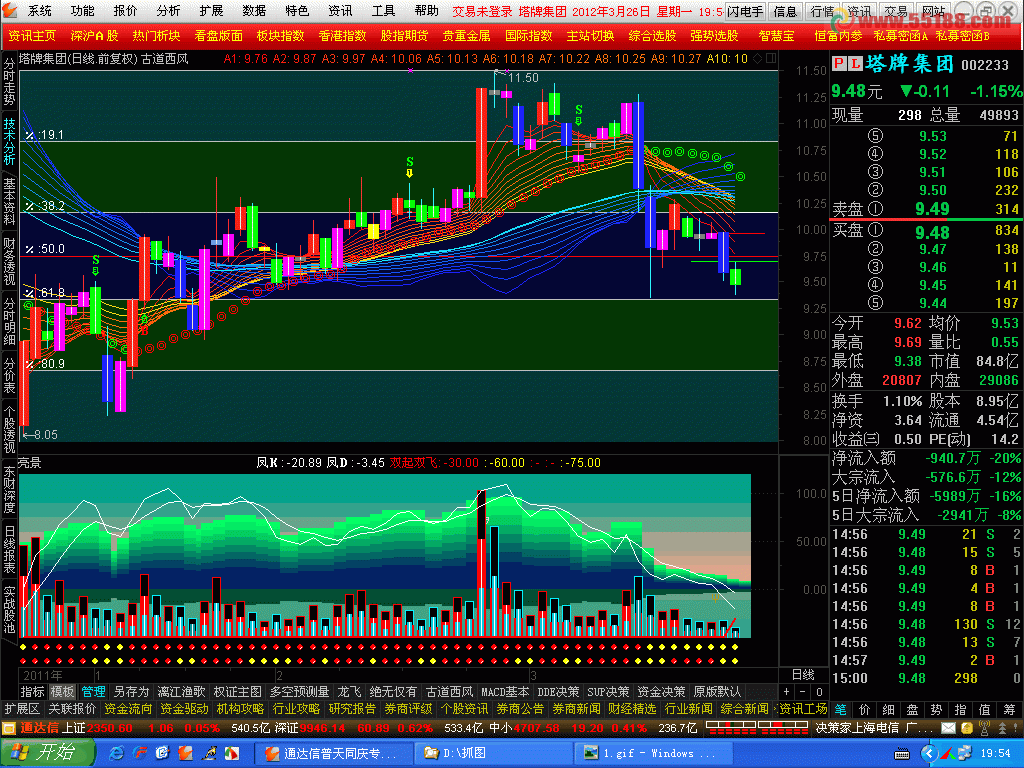Select the 基本资料 side tab

[9, 201]
